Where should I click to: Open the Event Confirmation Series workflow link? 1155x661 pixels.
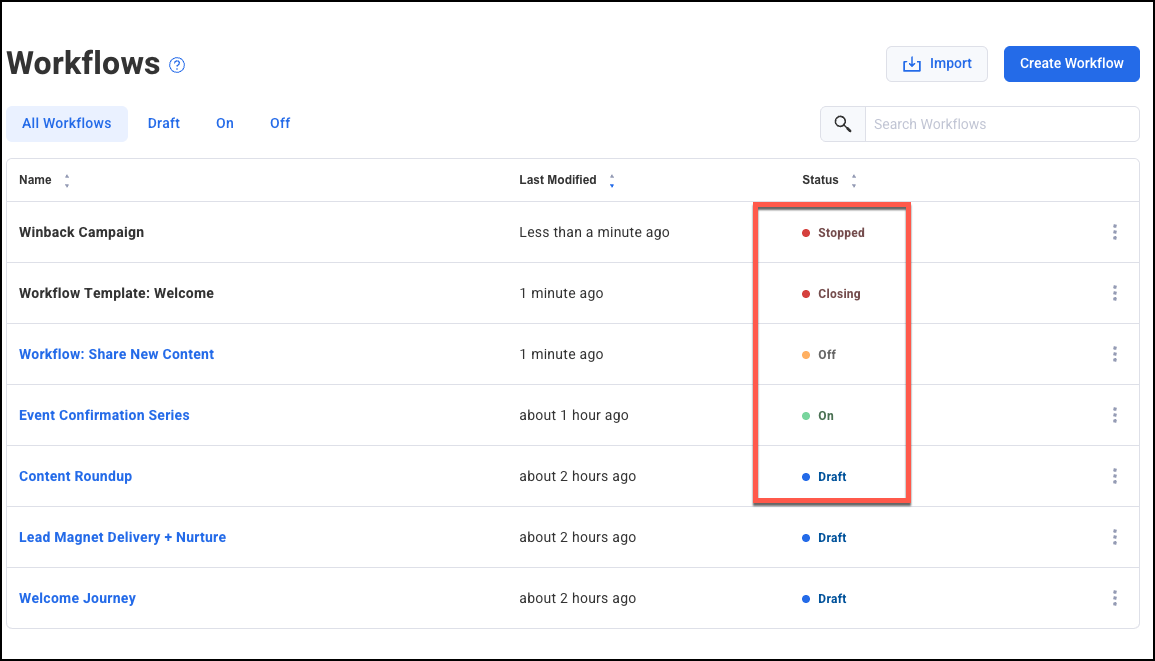click(104, 415)
